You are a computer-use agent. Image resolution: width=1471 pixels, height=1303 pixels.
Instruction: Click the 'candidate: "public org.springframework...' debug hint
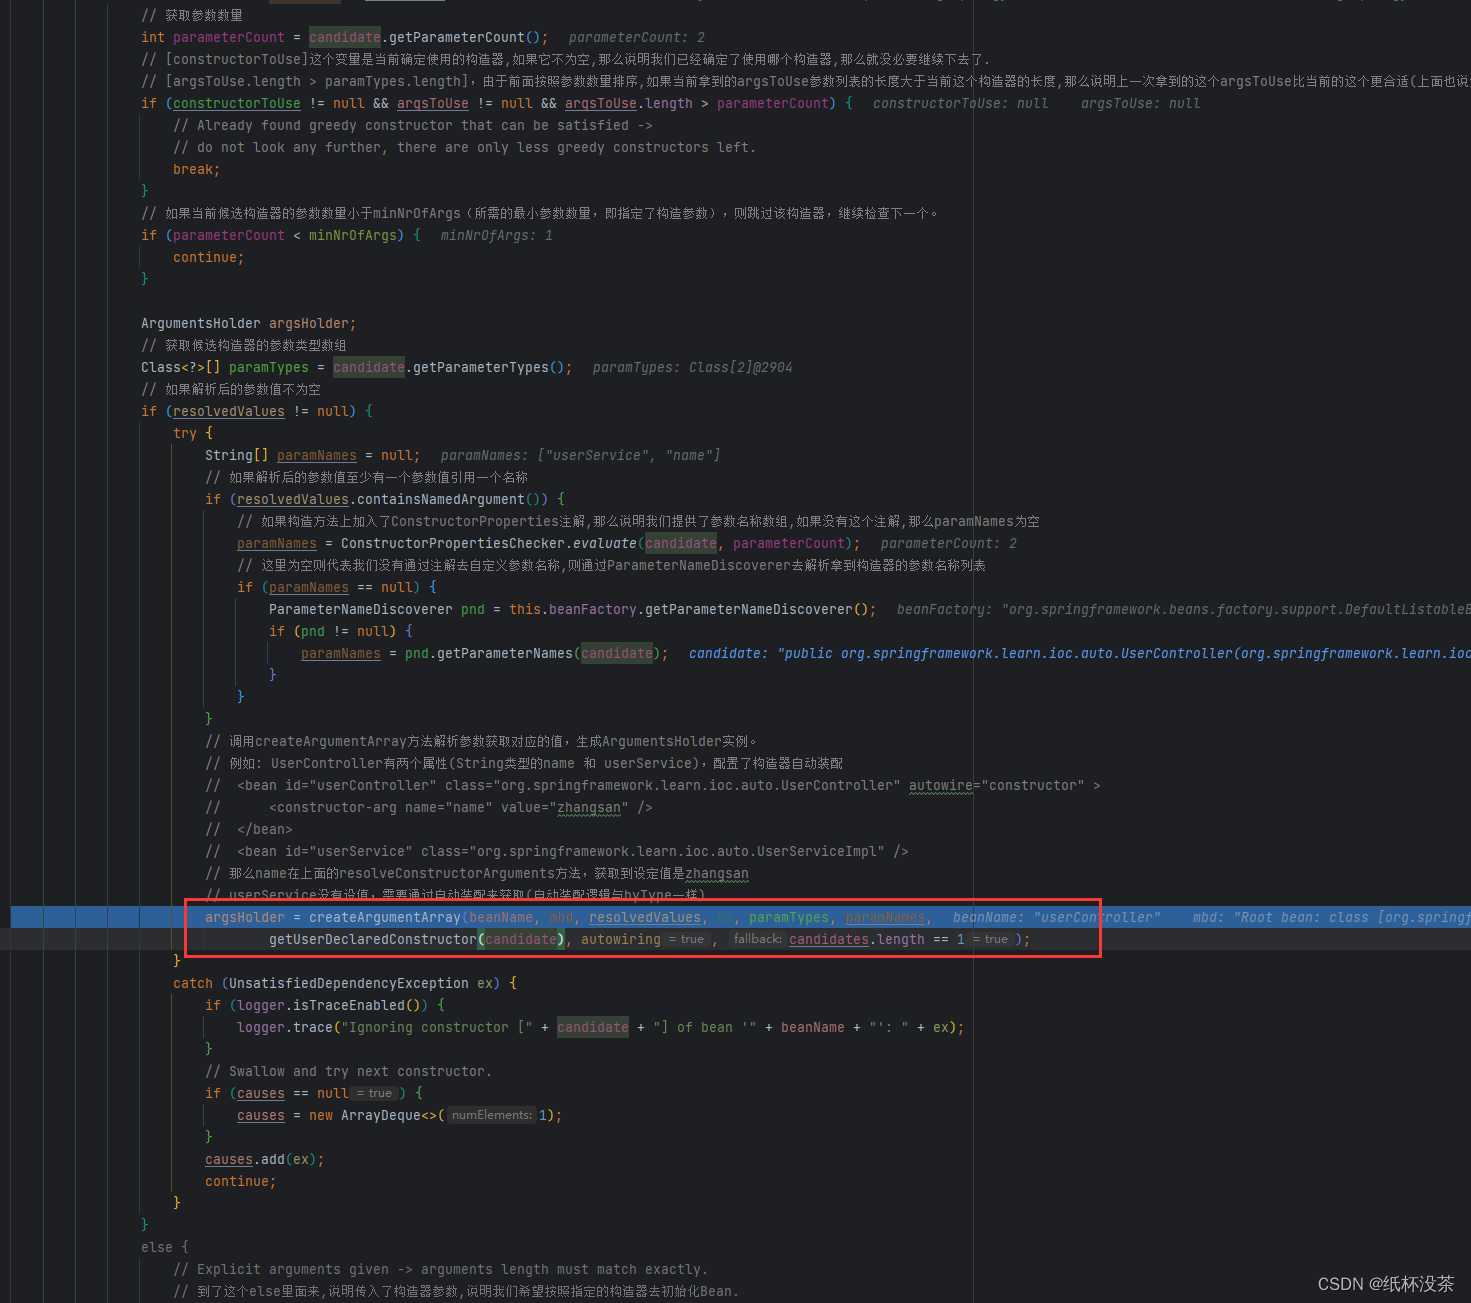(1079, 653)
